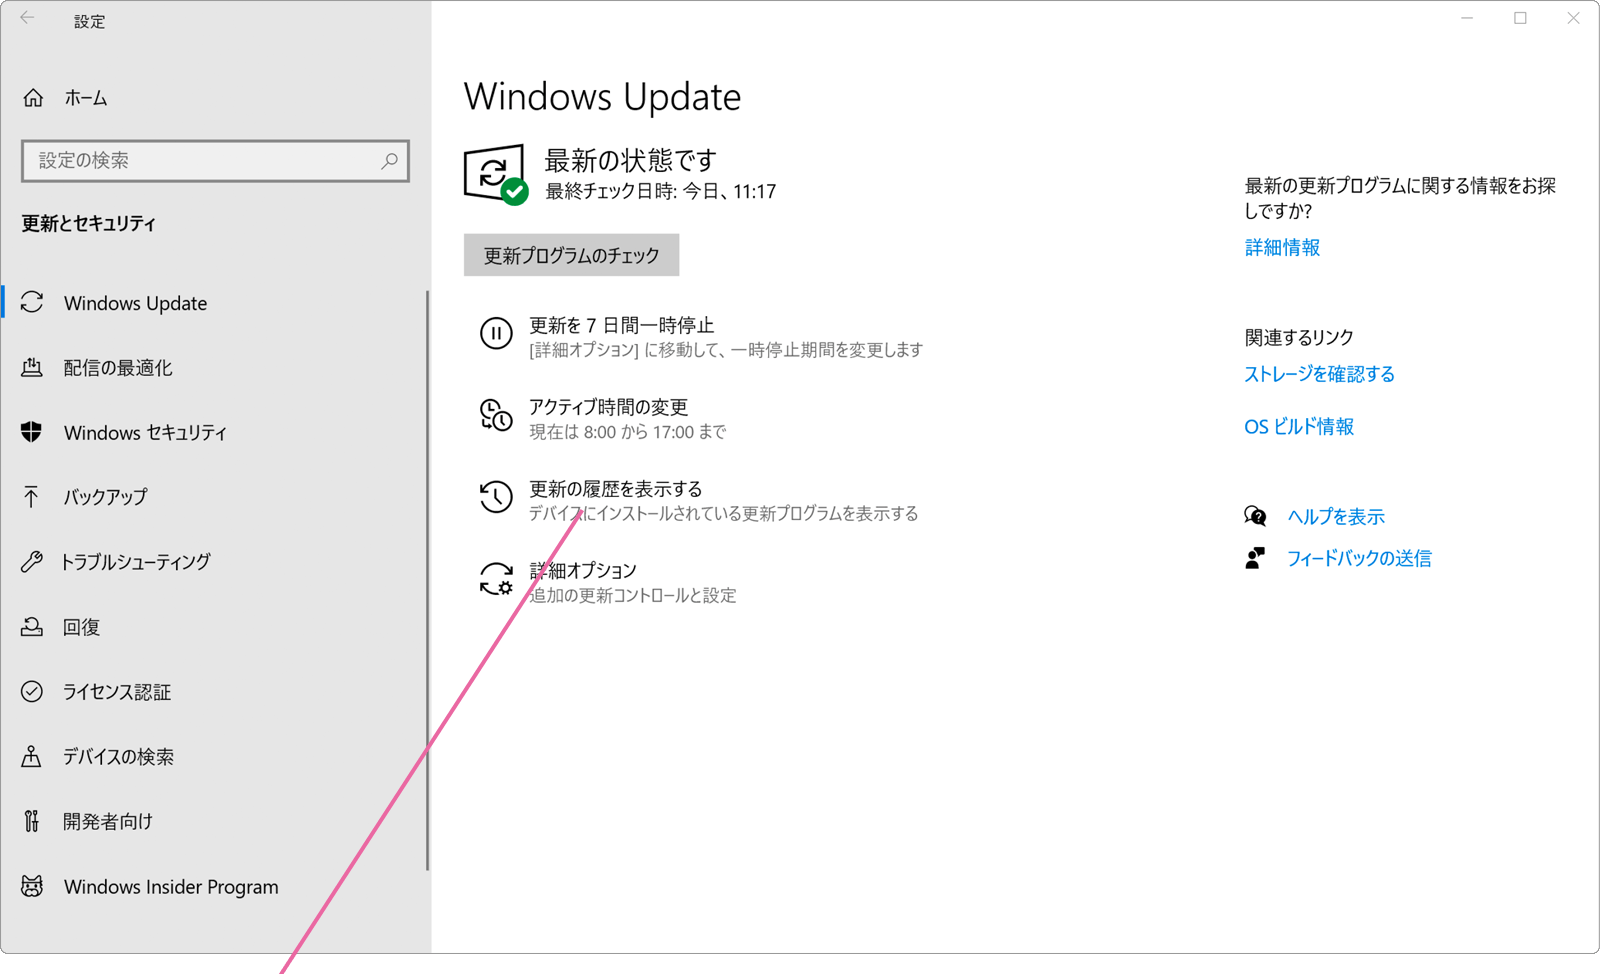Click the back arrow icon in title bar

pyautogui.click(x=27, y=18)
